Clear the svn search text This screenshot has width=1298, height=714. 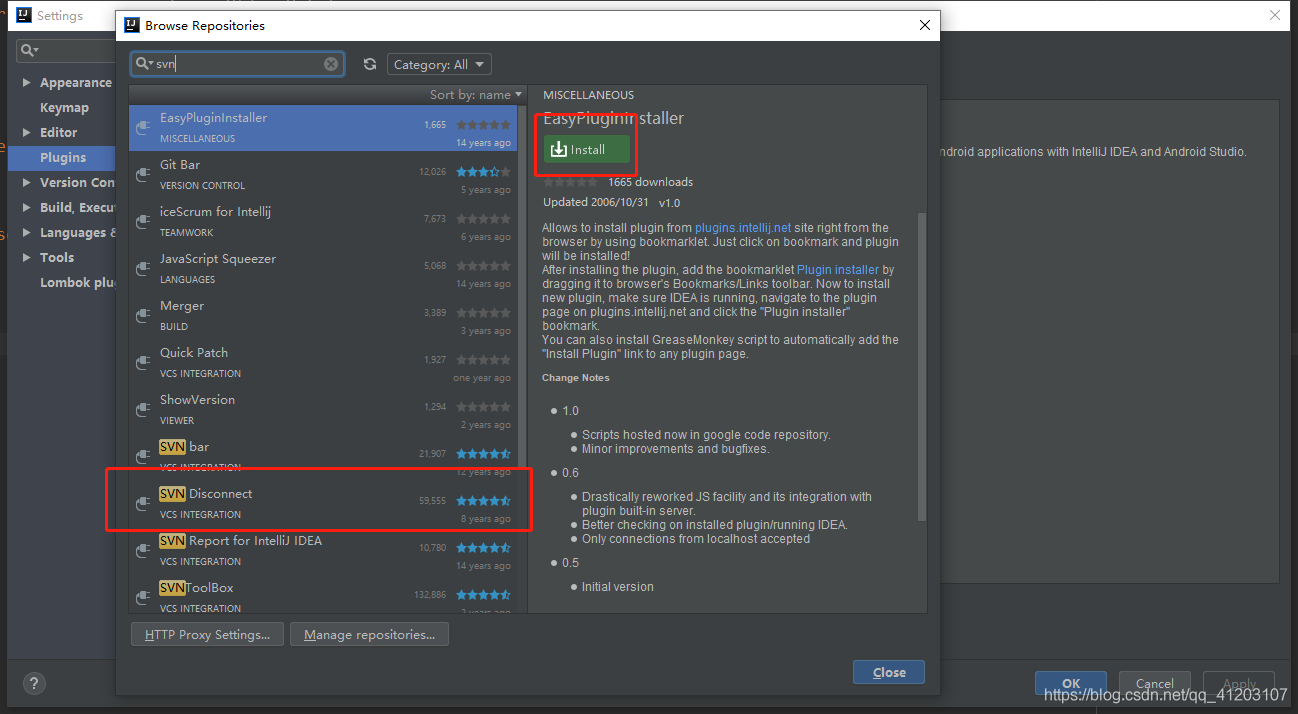[331, 64]
